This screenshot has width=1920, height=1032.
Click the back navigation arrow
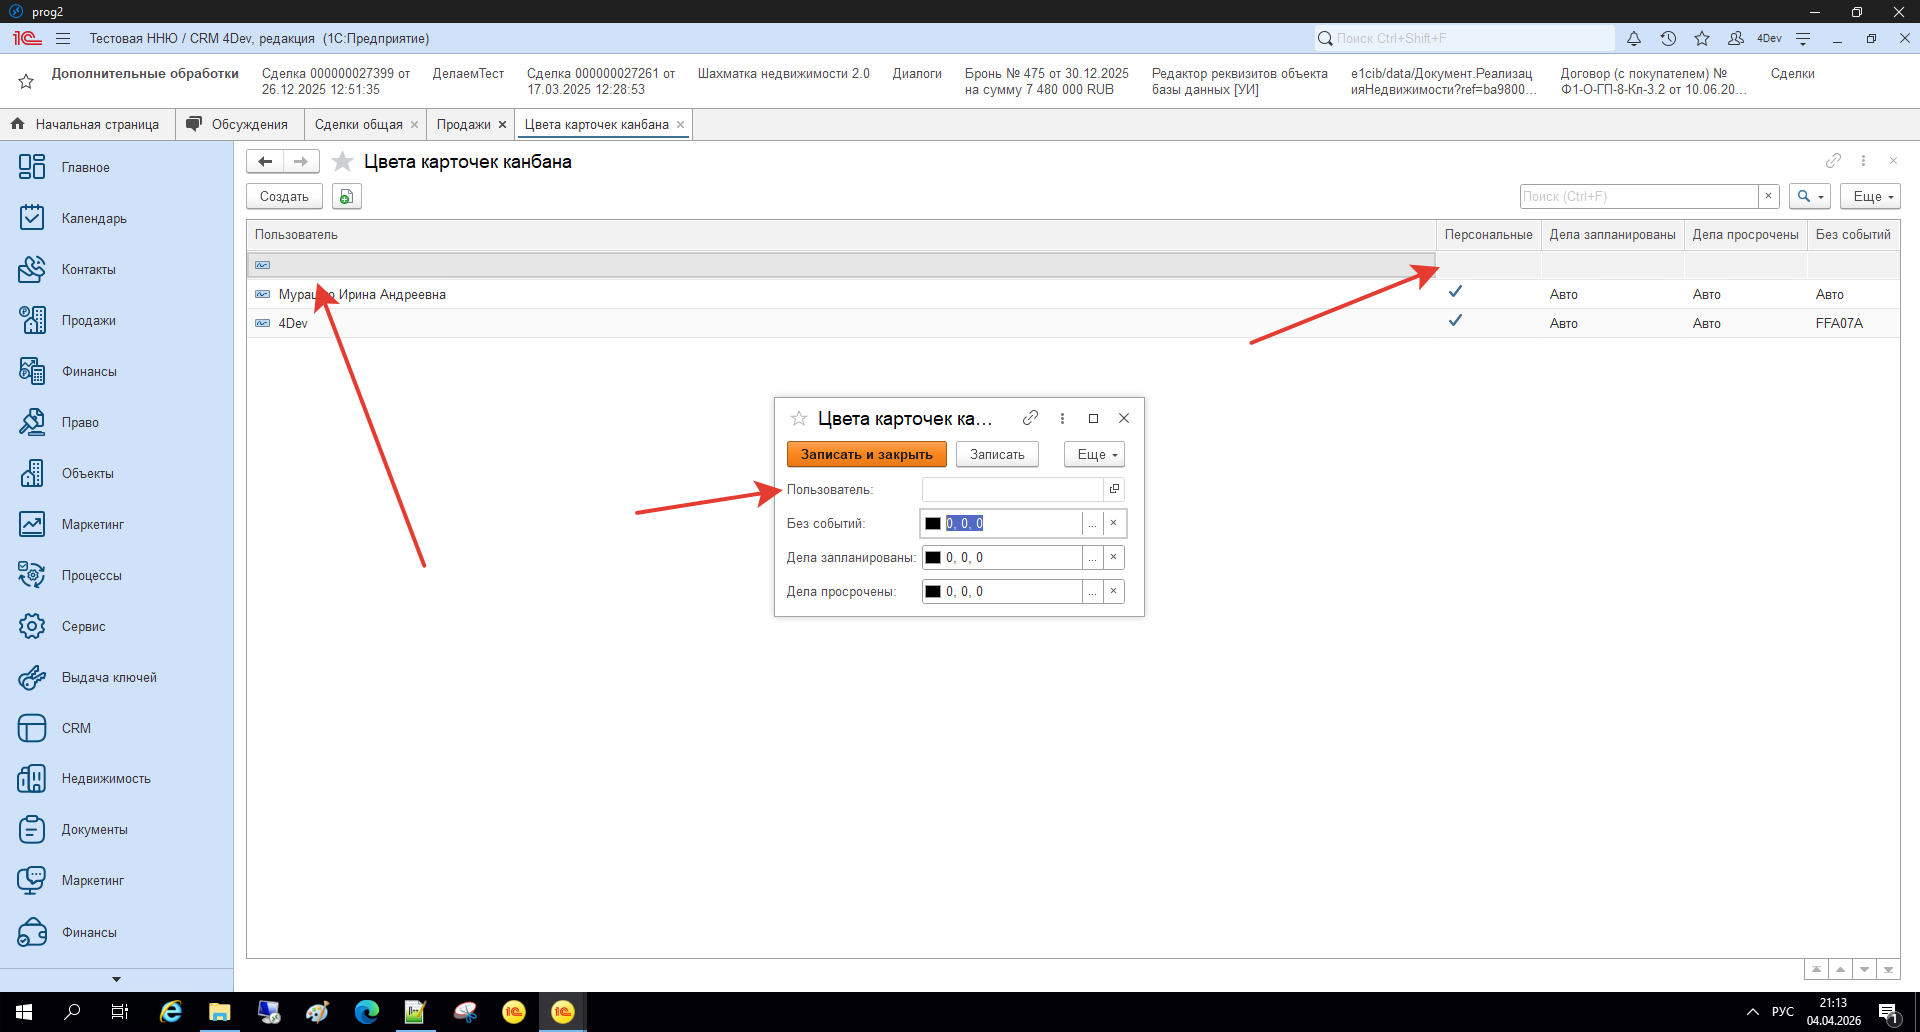(x=265, y=161)
